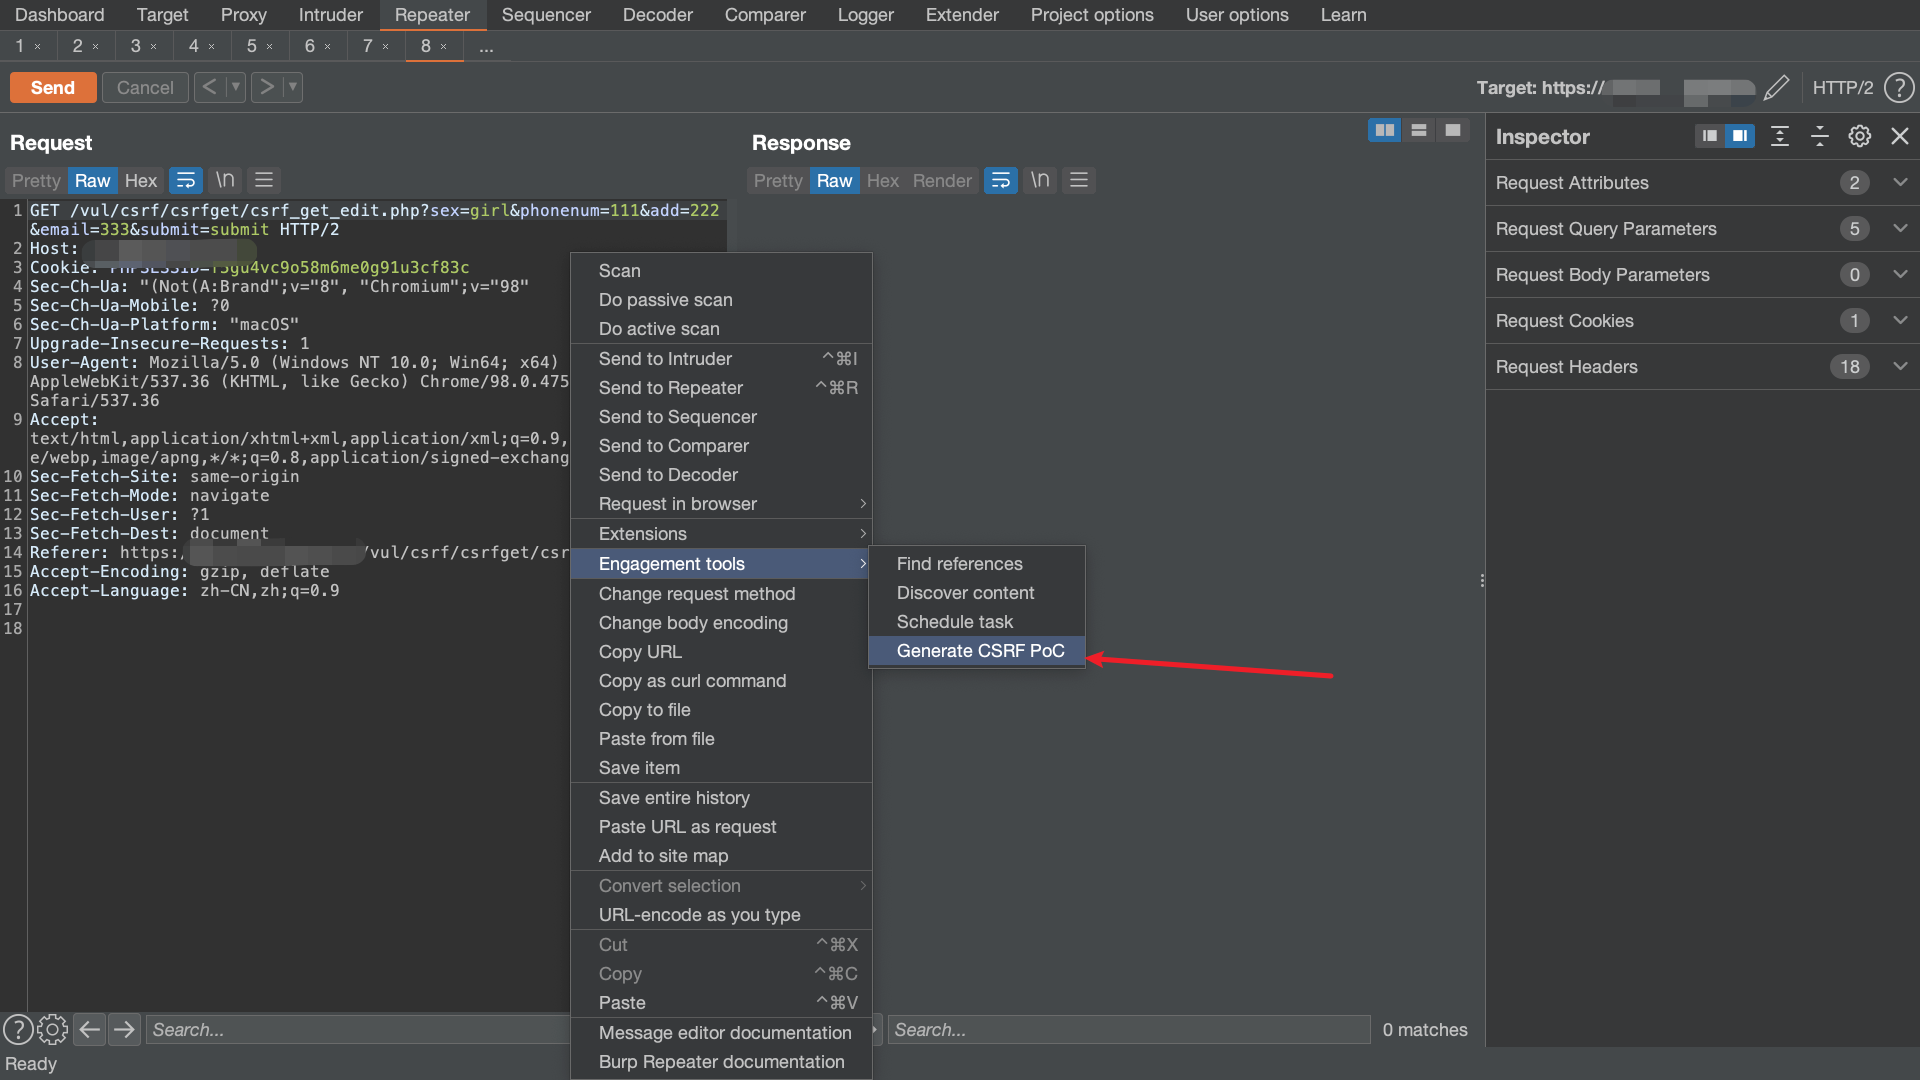Click the Cancel button
This screenshot has width=1920, height=1080.
[145, 88]
